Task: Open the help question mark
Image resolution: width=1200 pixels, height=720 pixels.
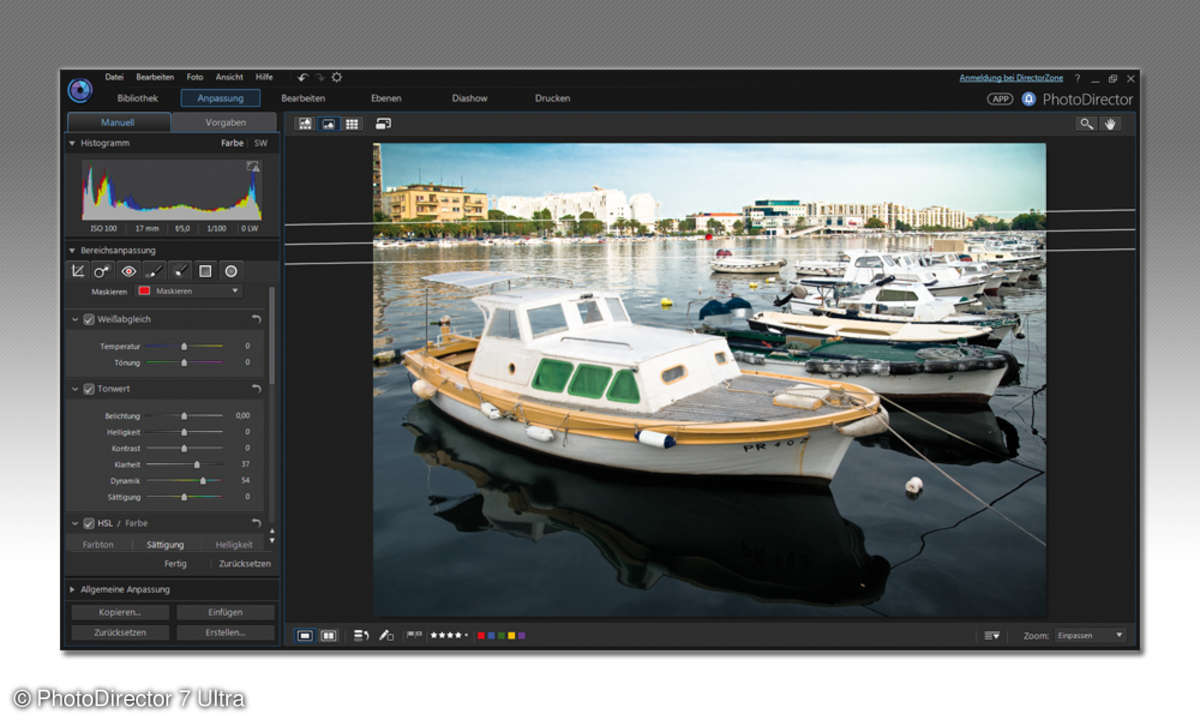Action: 1077,78
